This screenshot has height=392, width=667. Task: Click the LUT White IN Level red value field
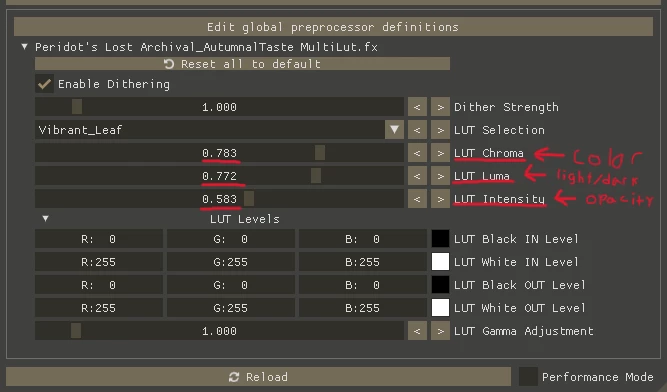click(x=99, y=262)
